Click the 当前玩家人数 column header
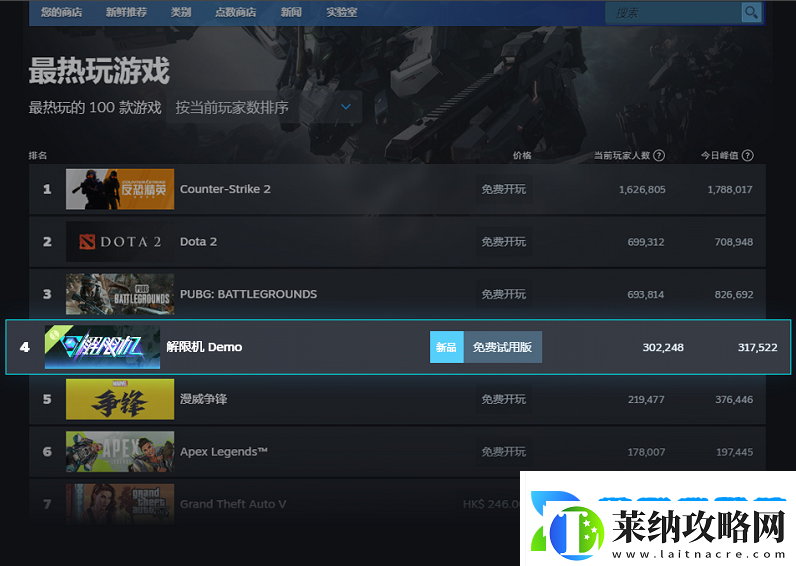 point(622,155)
